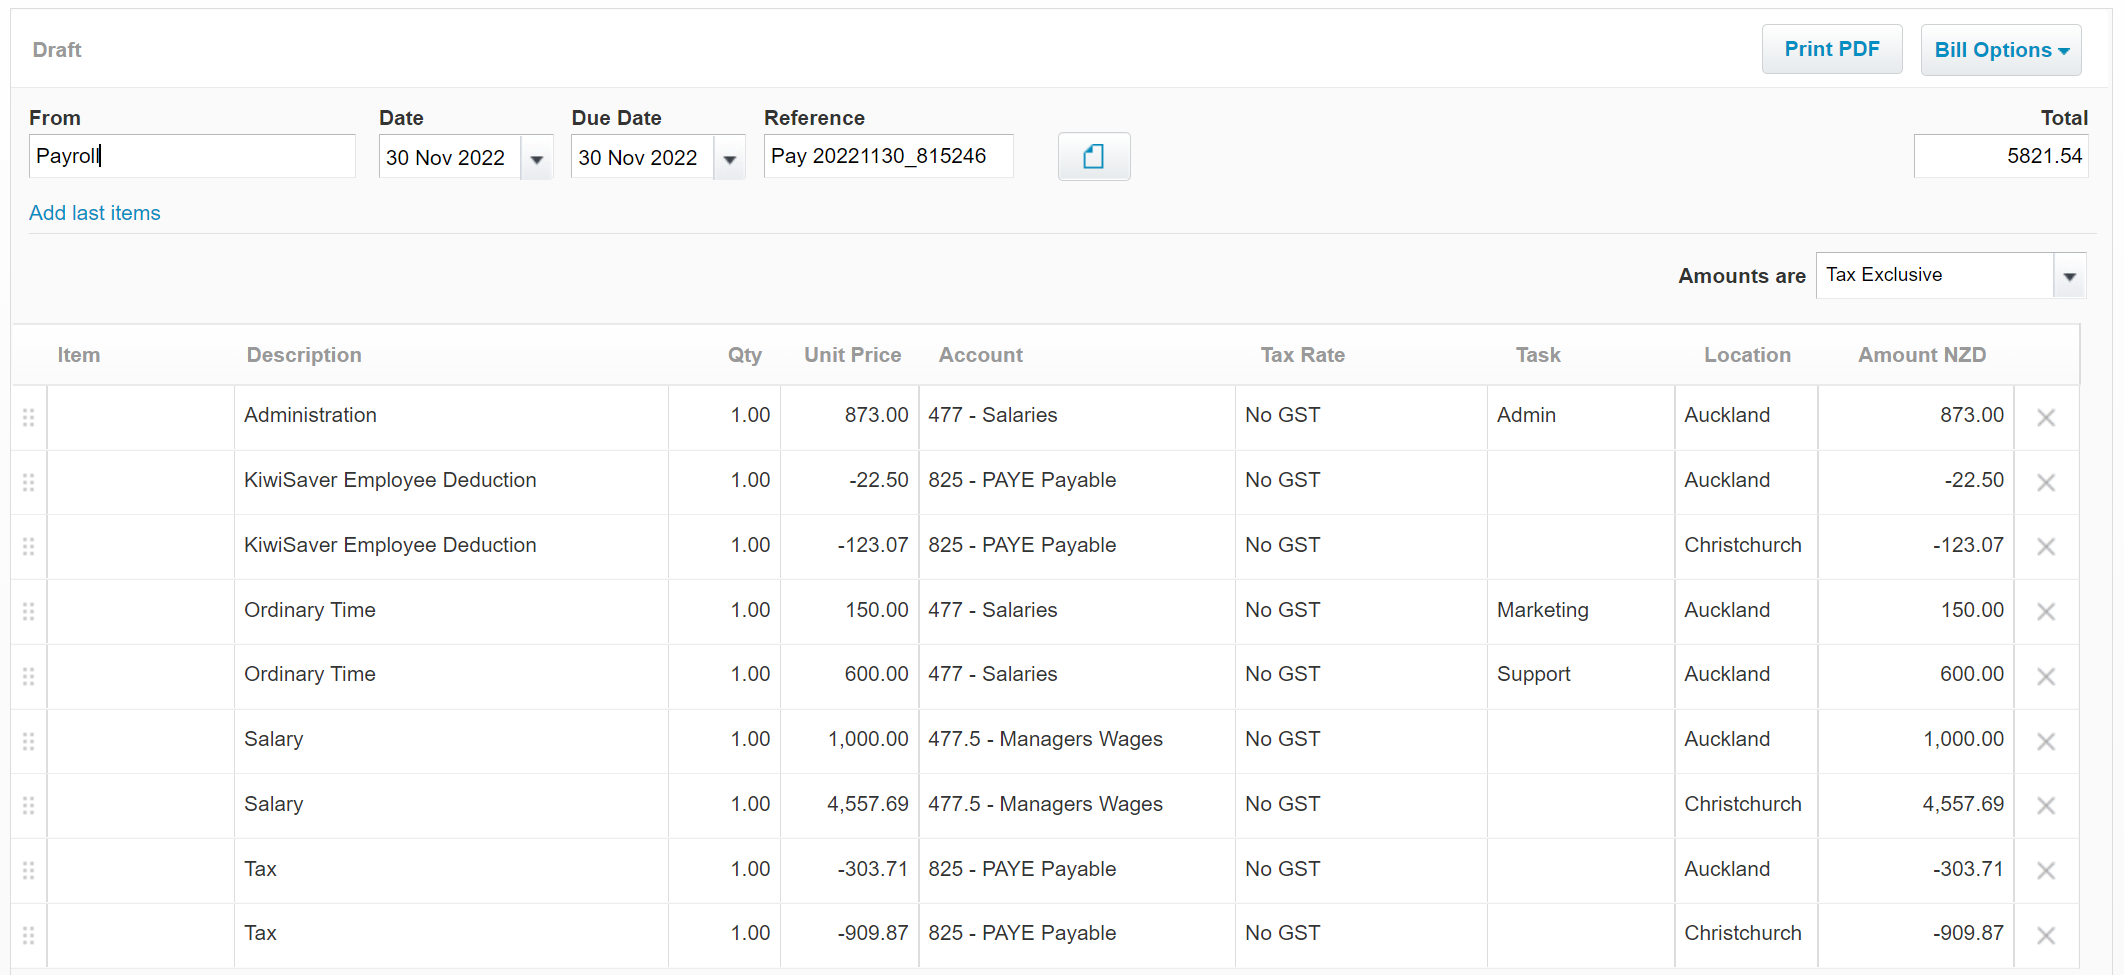Click the Christchurch location in -123.07 row

pyautogui.click(x=1746, y=545)
